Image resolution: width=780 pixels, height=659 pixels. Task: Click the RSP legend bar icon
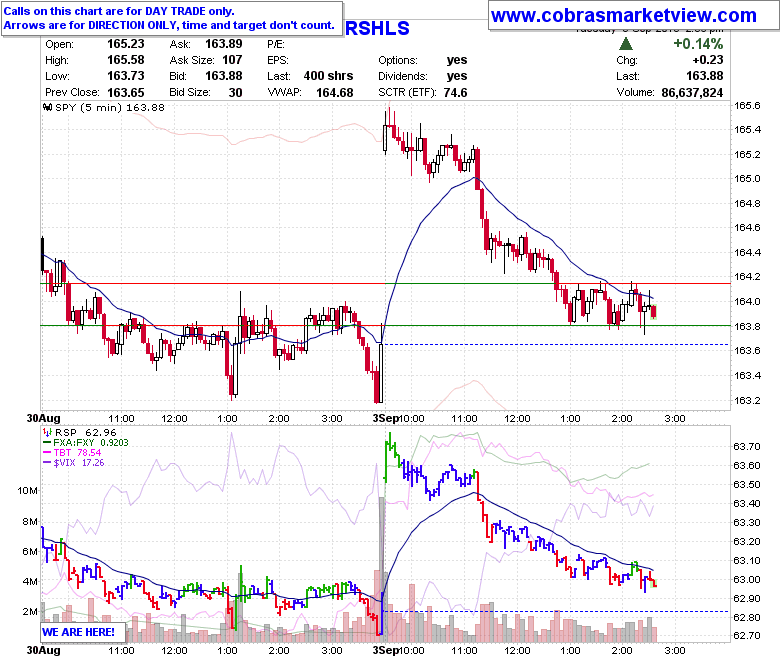point(48,432)
